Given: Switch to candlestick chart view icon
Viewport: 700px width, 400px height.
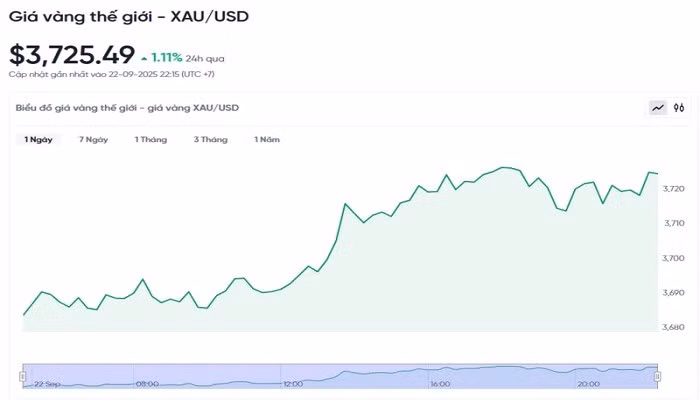Looking at the screenshot, I should (679, 108).
